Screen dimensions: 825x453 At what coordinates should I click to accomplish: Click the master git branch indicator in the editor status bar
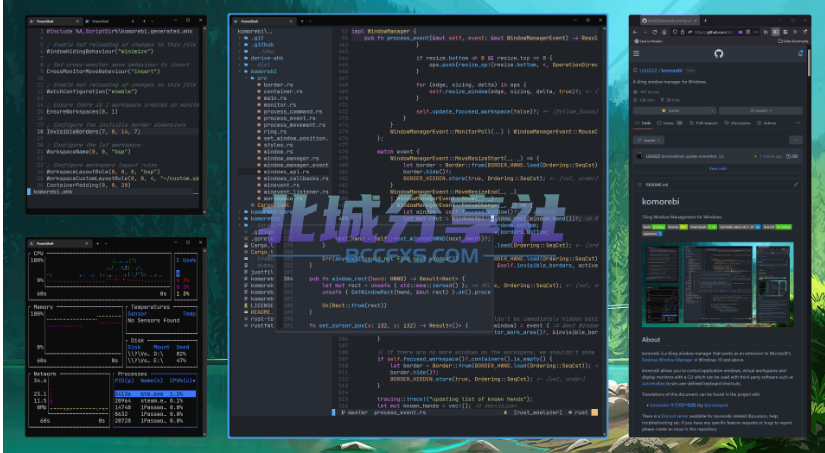[354, 412]
